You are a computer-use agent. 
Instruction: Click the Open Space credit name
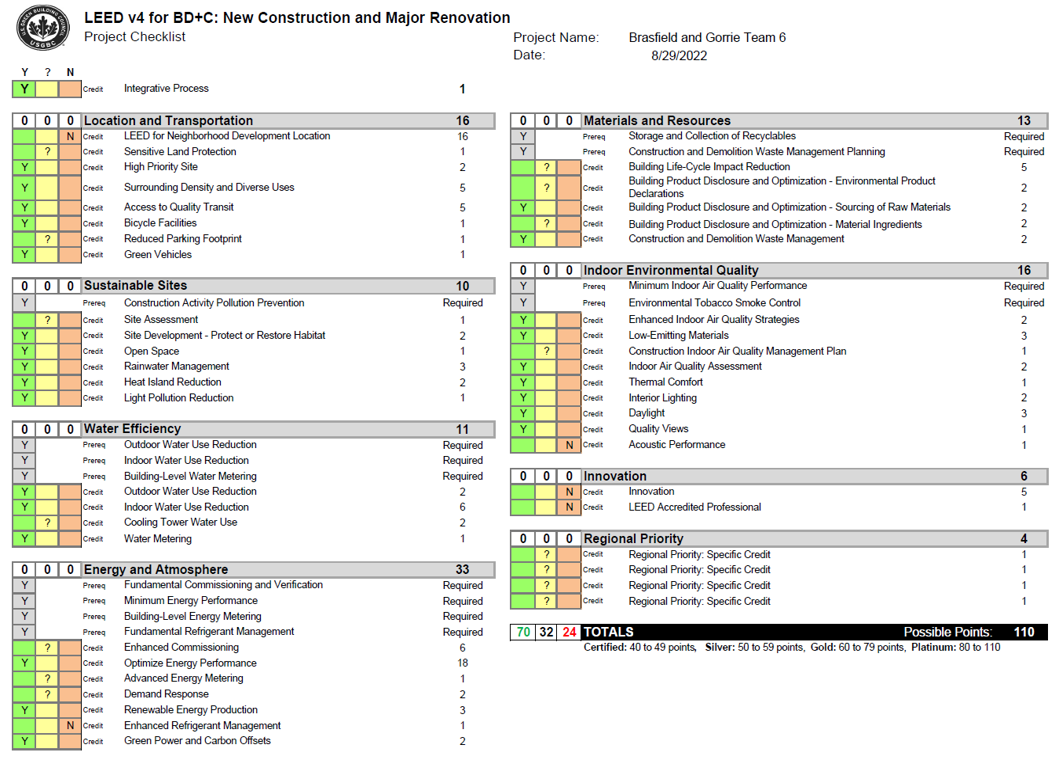coord(151,351)
